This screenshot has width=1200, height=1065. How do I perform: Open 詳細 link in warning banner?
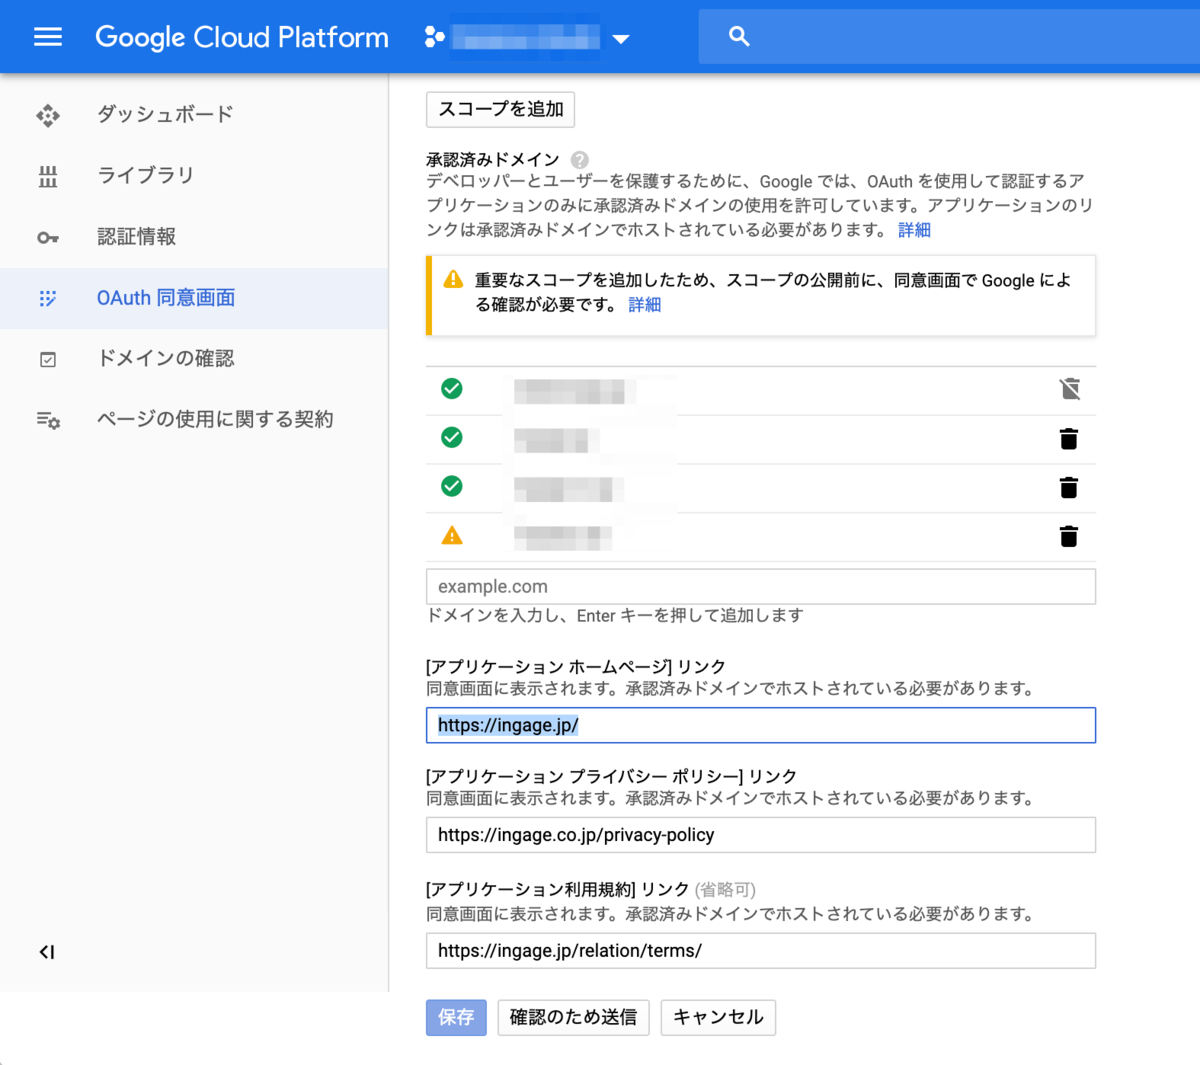coord(645,305)
